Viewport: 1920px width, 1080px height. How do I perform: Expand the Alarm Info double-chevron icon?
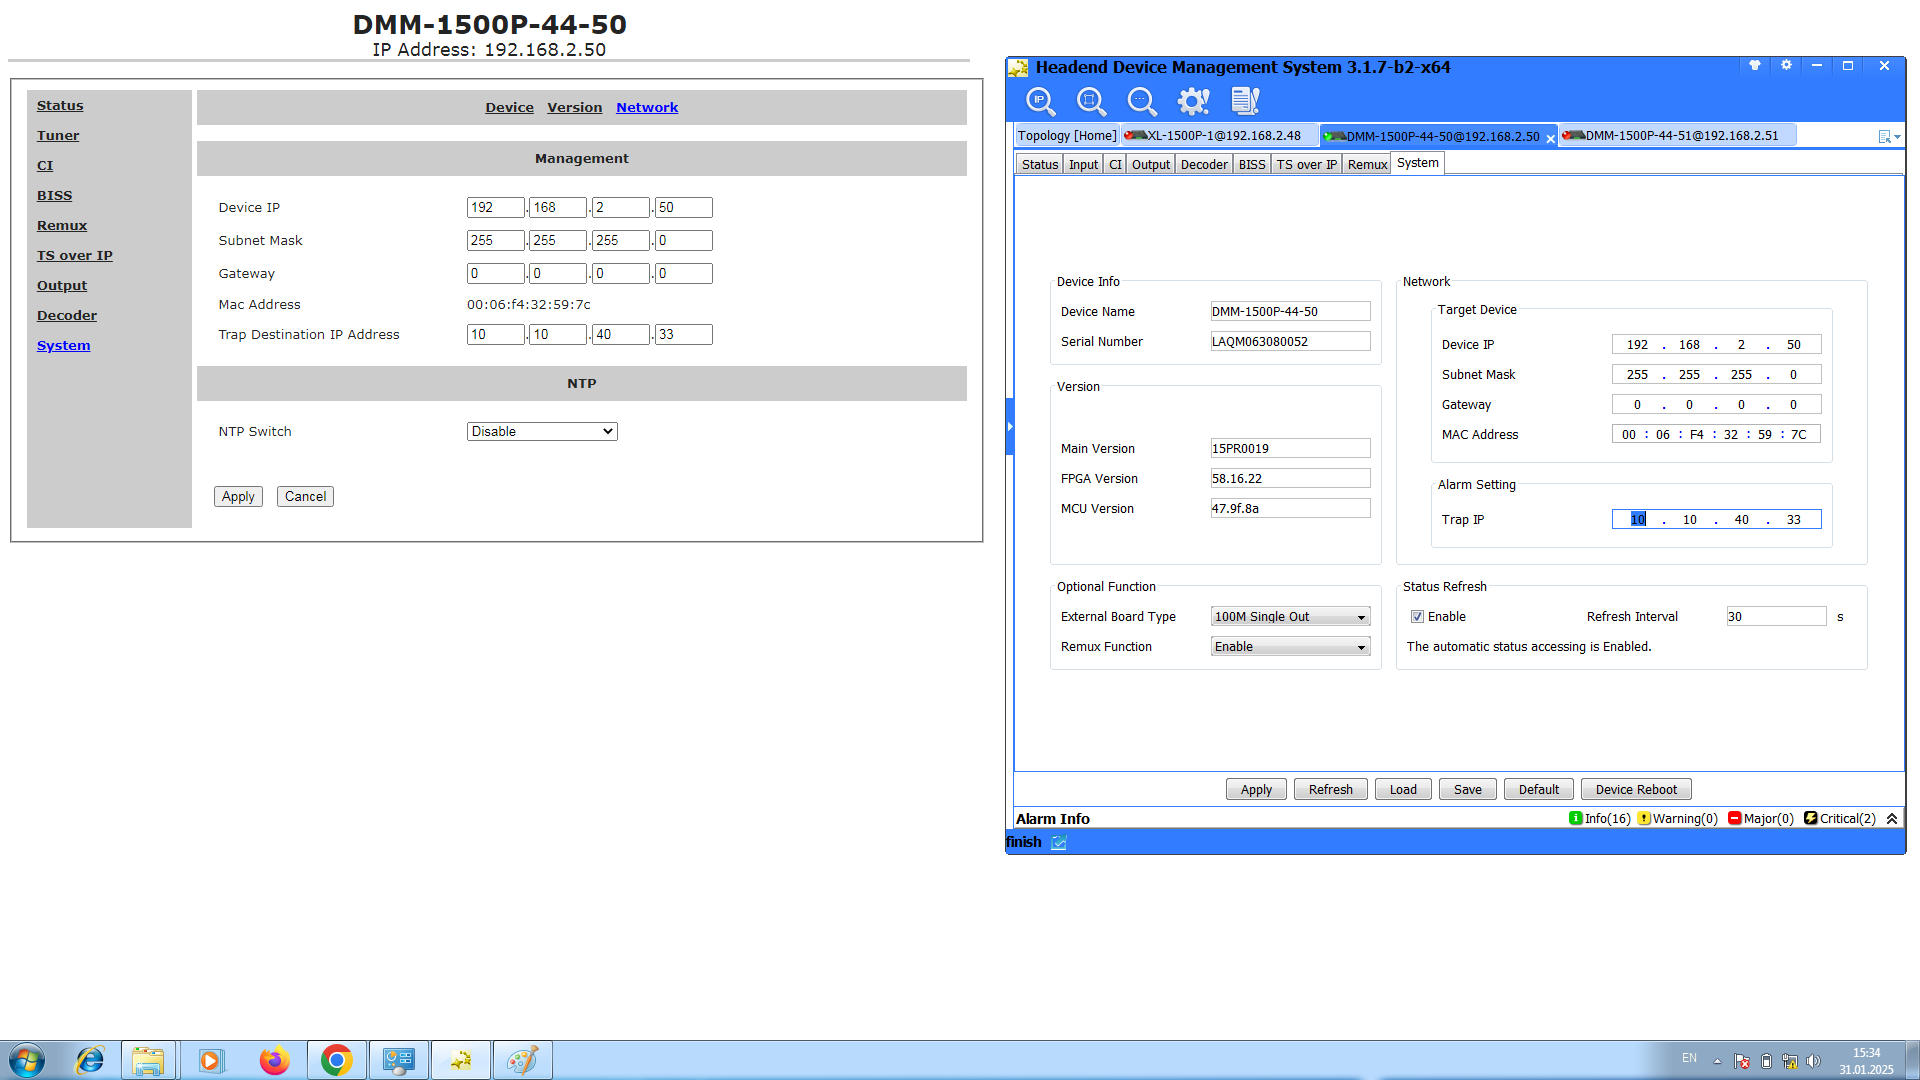point(1892,819)
